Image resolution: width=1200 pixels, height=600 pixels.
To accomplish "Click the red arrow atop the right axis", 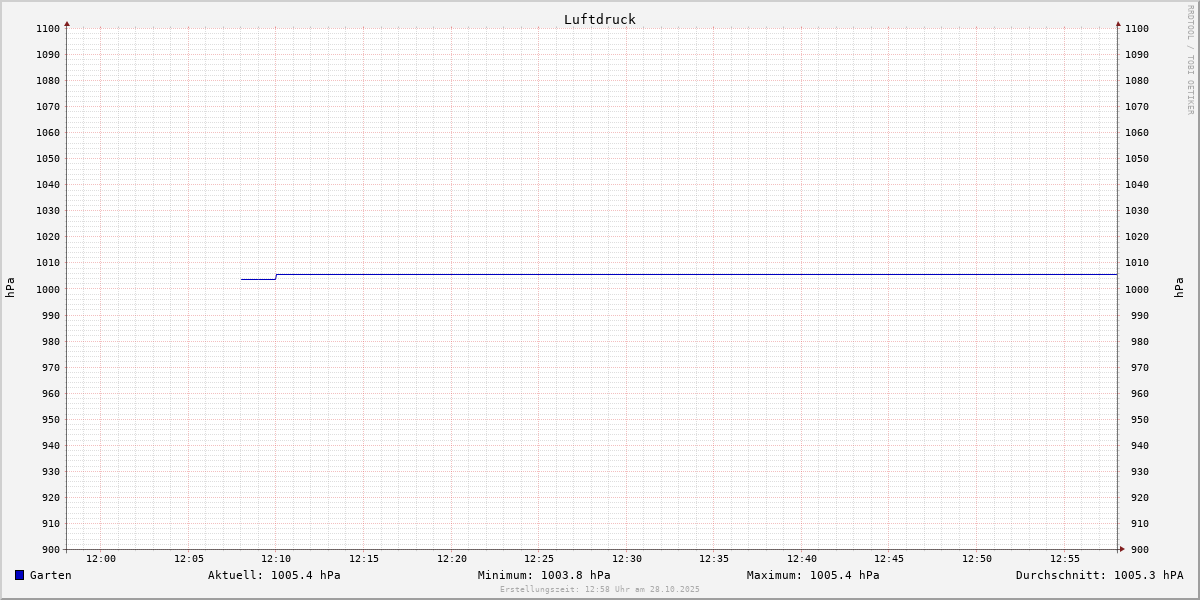I will pos(1118,23).
